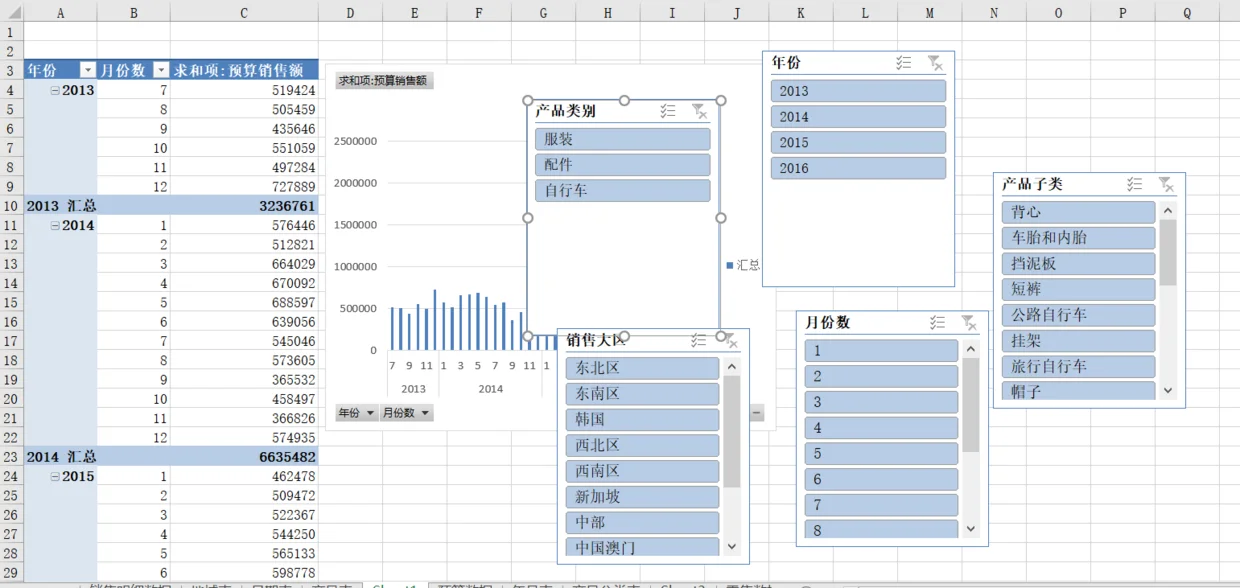Clear the filter on the 月份数 slicer
The height and width of the screenshot is (588, 1240).
pyautogui.click(x=969, y=323)
